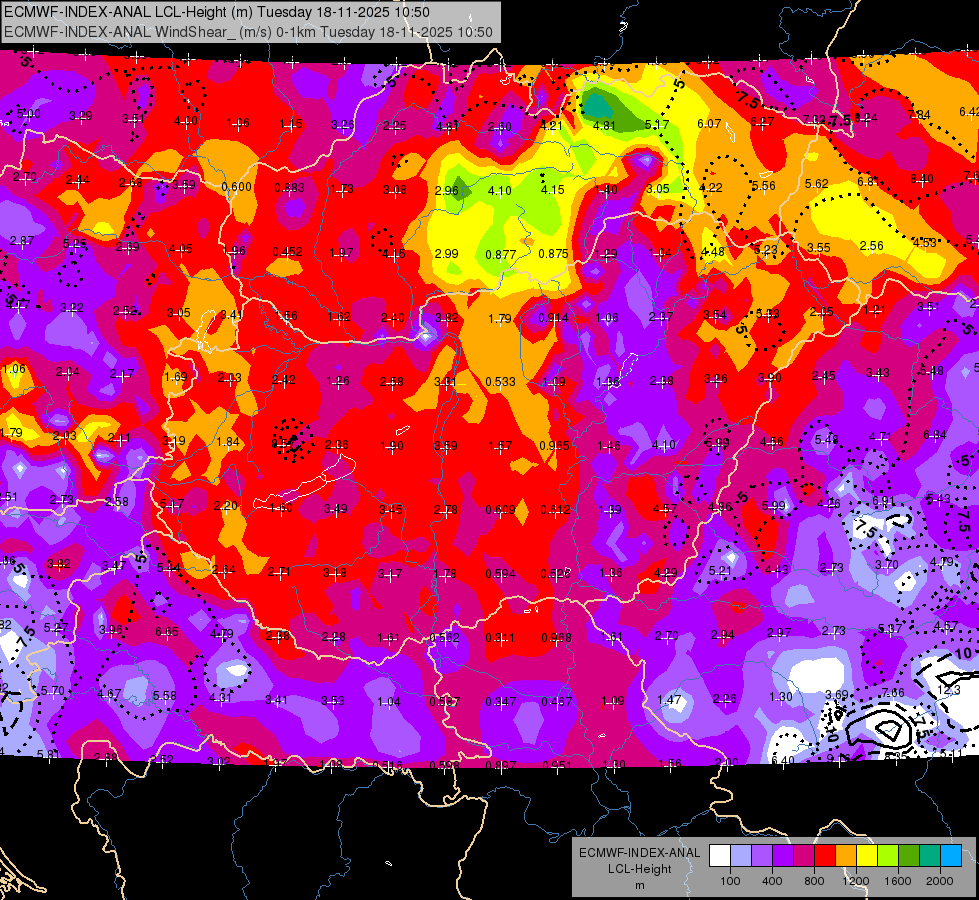
Task: Click the value 3.55
Action: [x=819, y=248]
